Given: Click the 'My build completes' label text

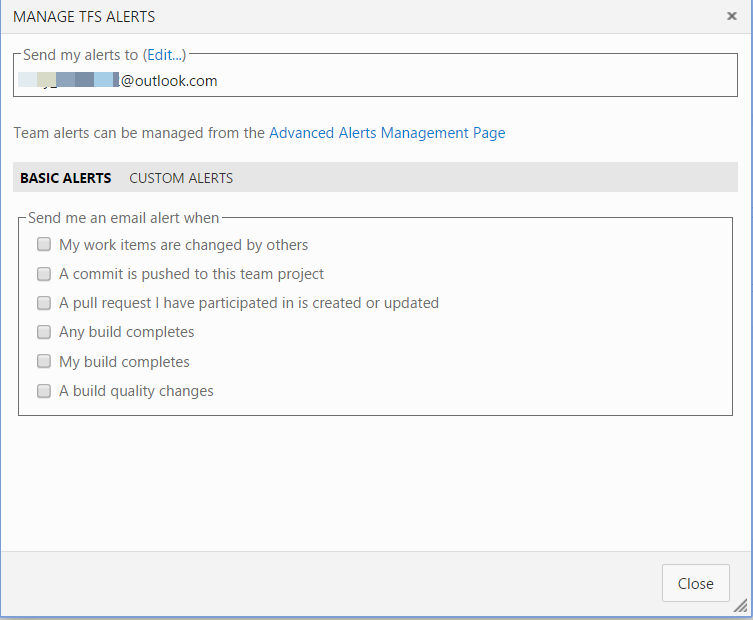Looking at the screenshot, I should coord(124,361).
